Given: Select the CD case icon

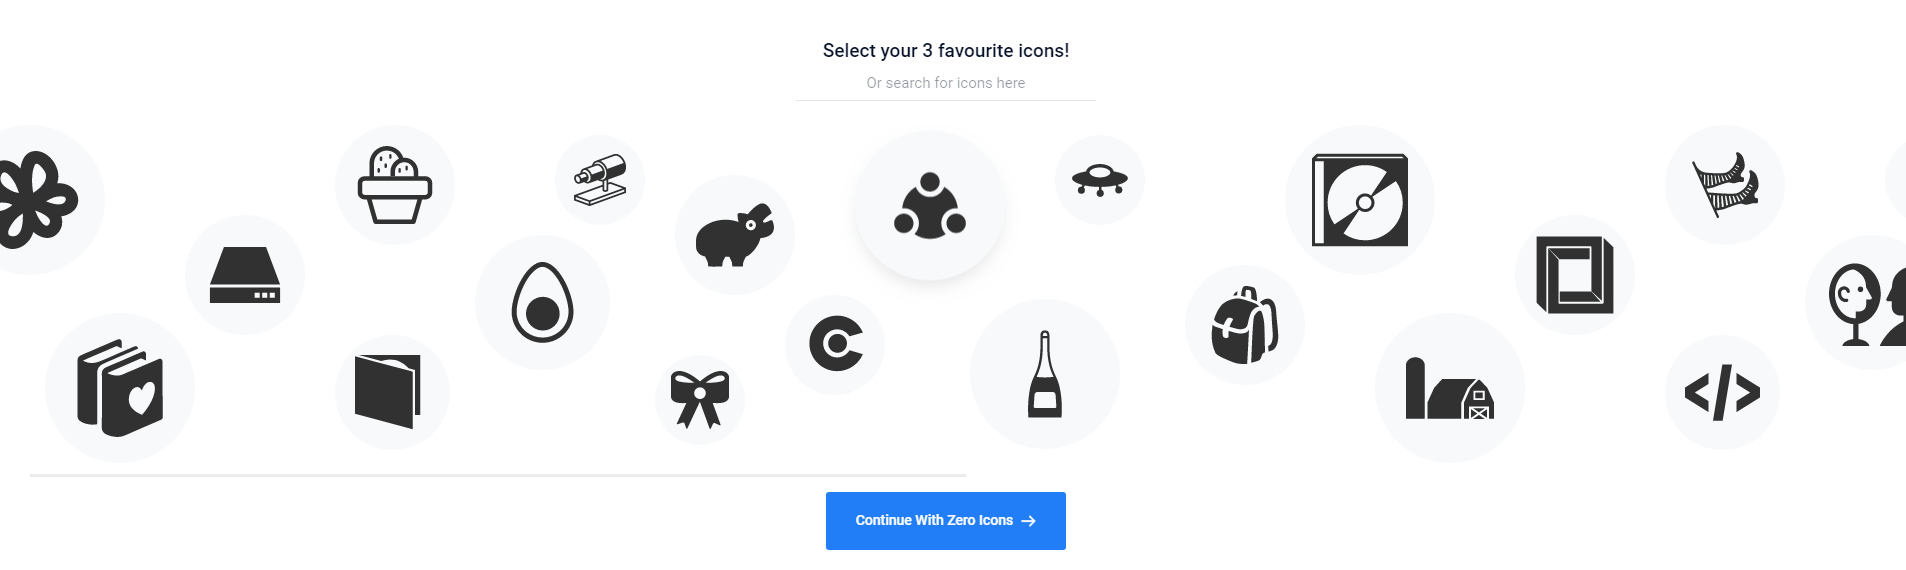Looking at the screenshot, I should click(1360, 200).
